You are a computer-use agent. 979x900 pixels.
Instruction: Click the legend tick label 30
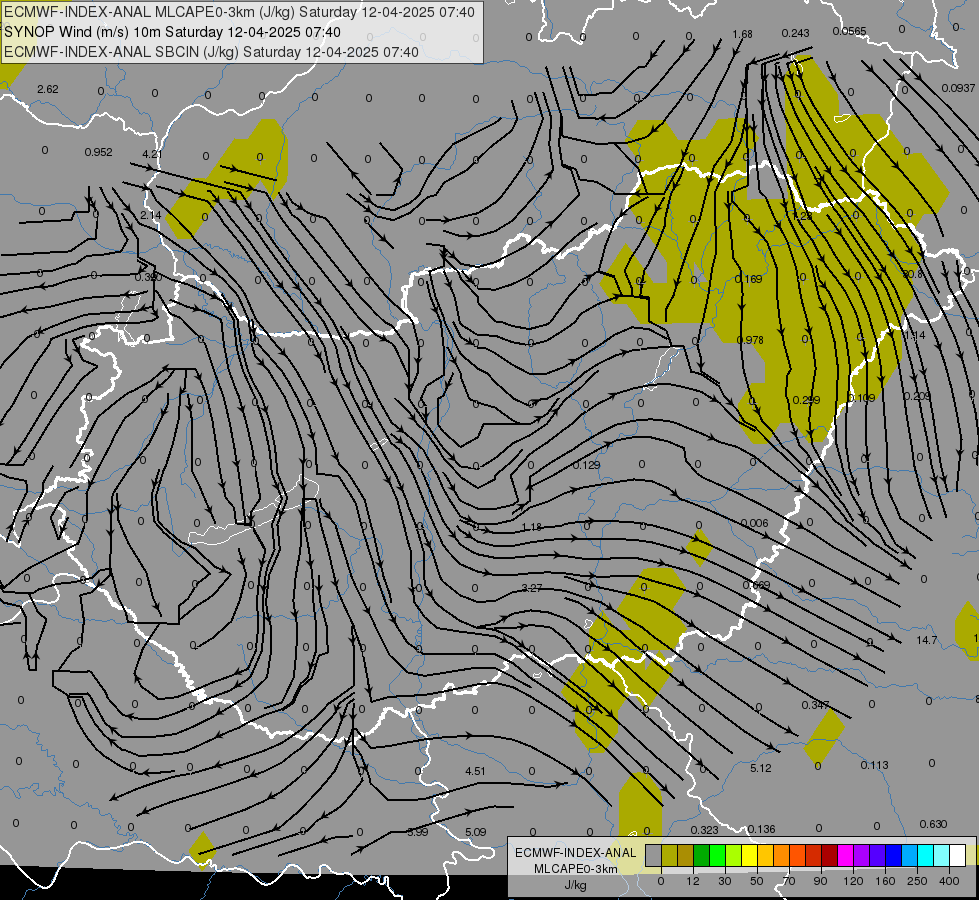tap(725, 881)
